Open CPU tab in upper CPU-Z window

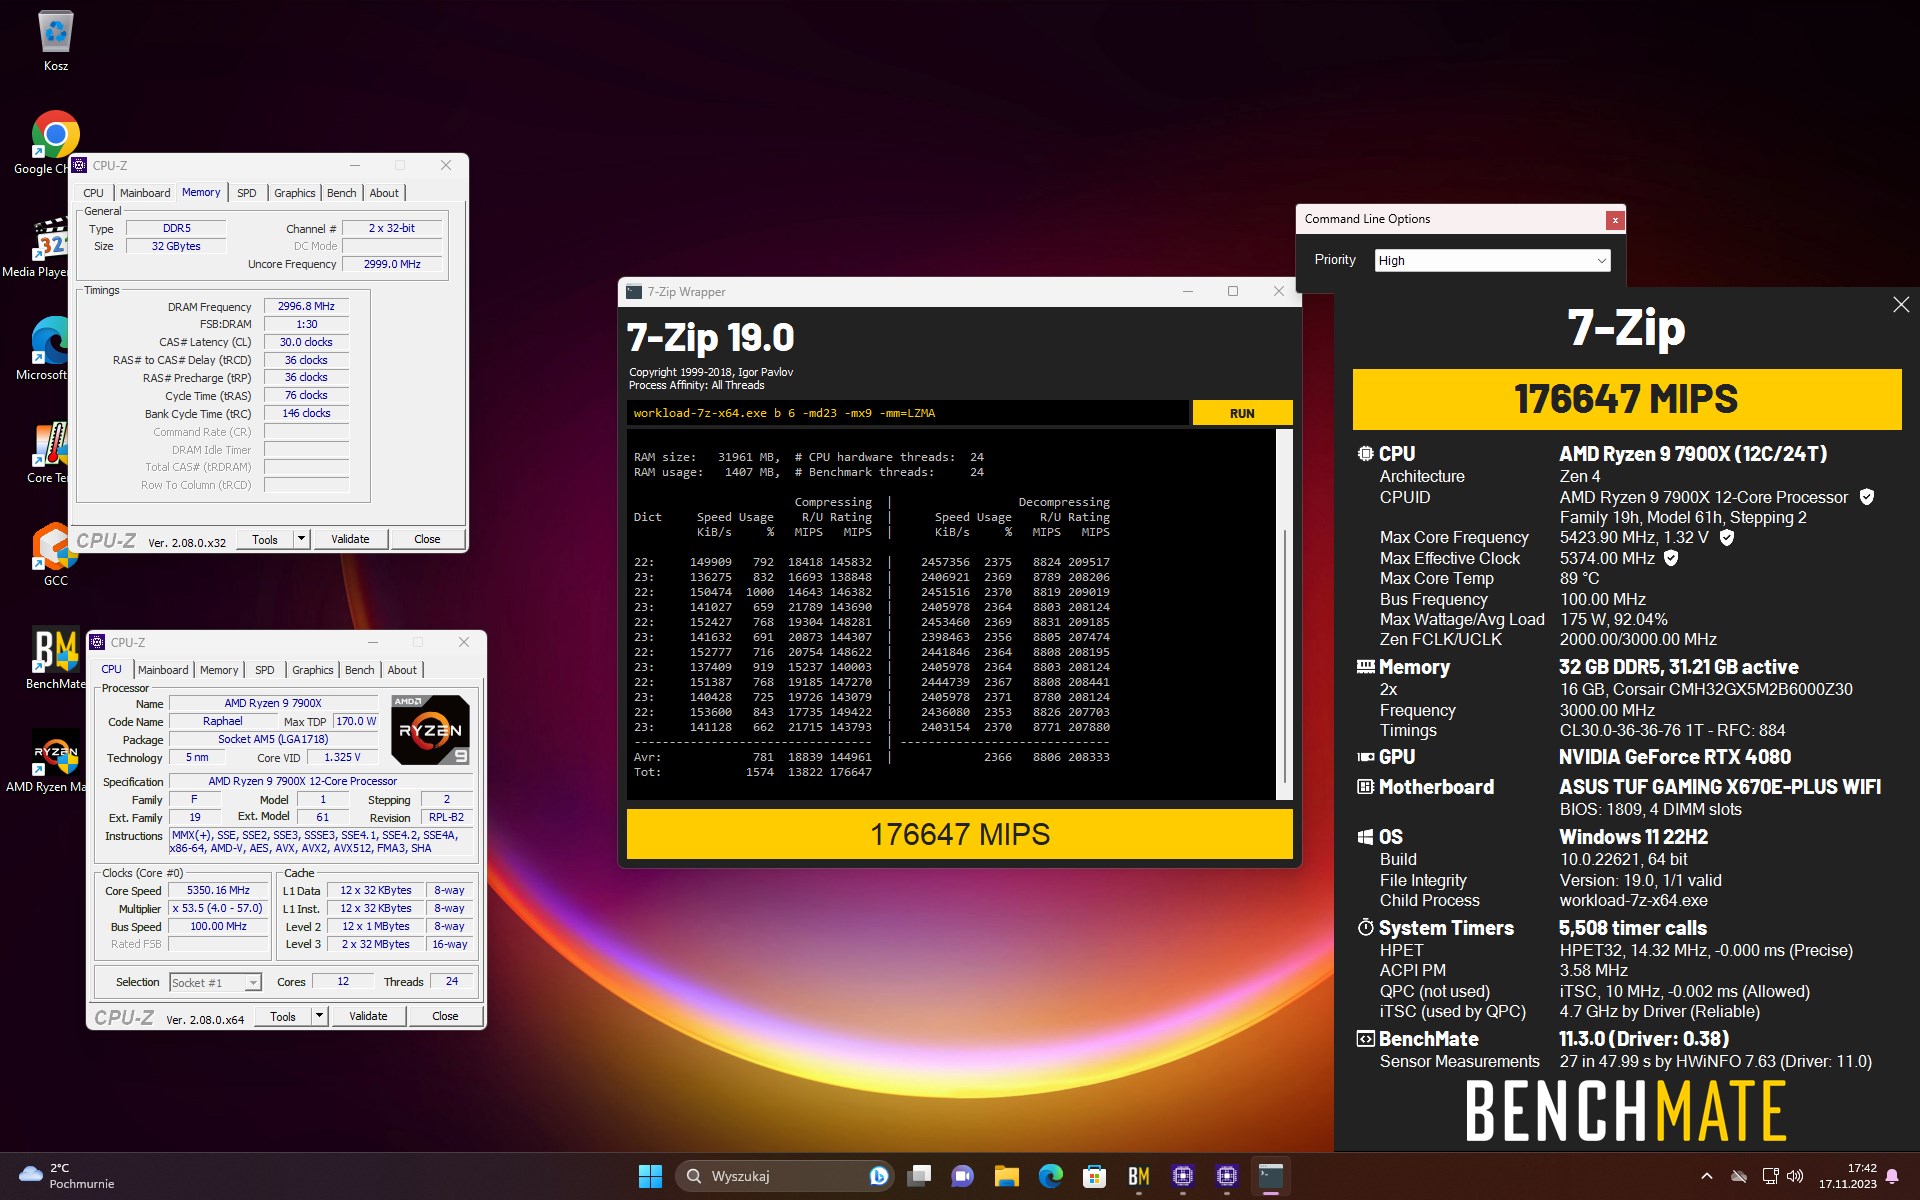[93, 193]
